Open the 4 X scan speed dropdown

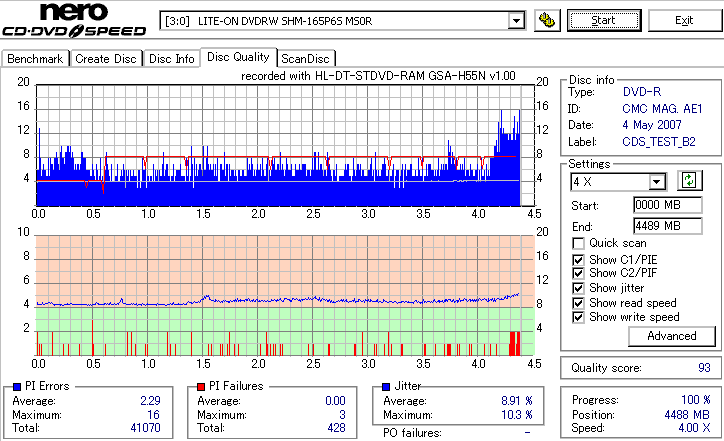pyautogui.click(x=656, y=182)
